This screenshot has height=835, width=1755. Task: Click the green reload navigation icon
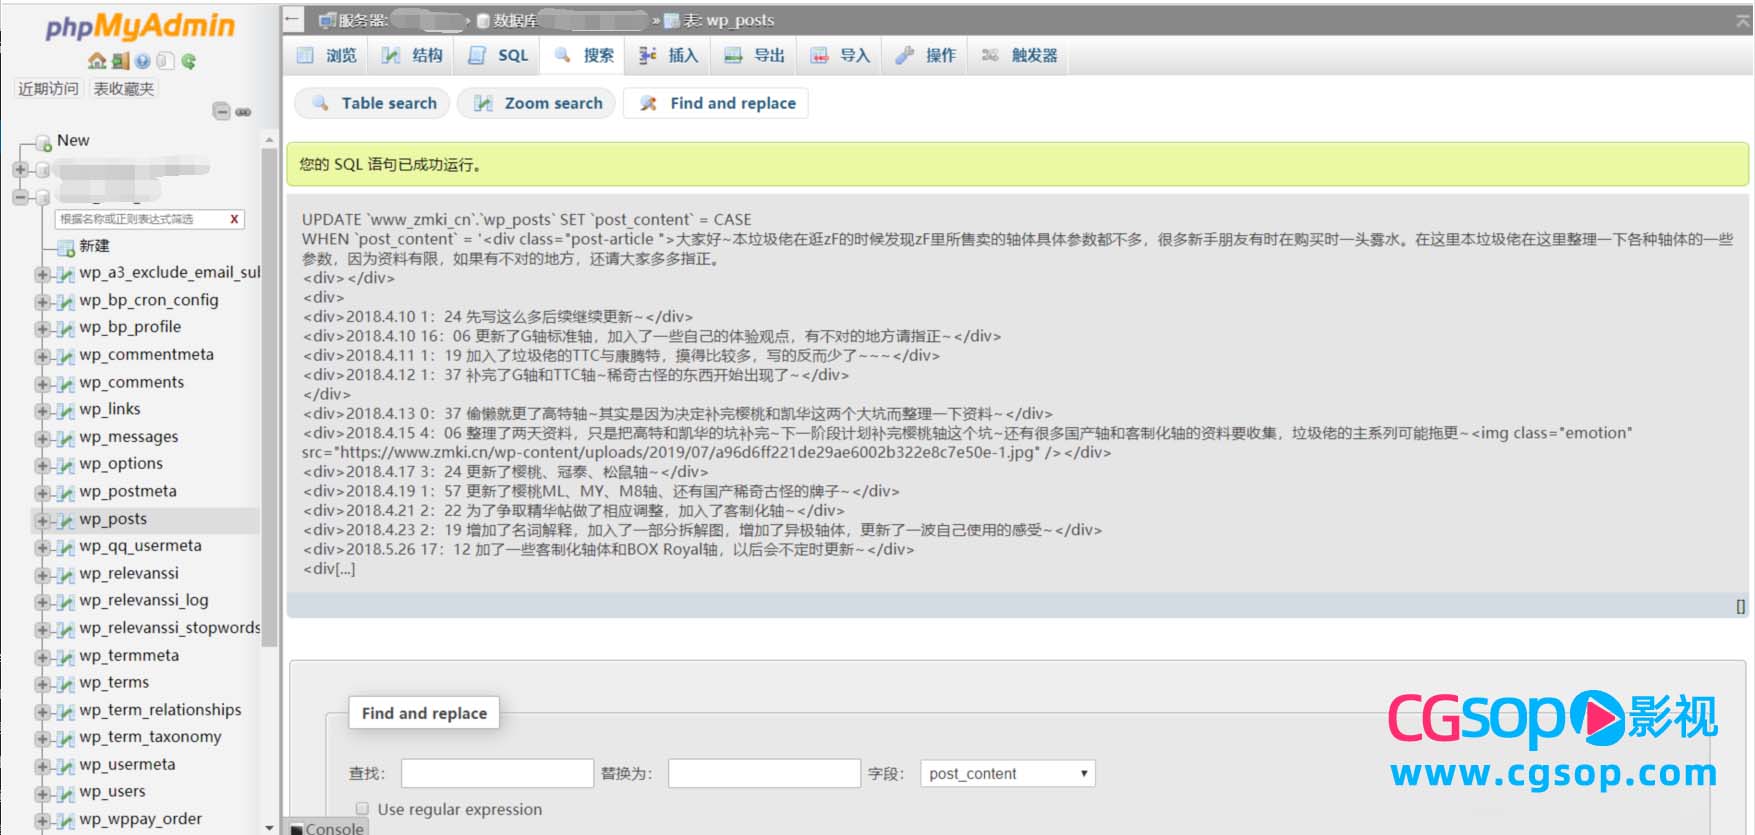pos(188,61)
